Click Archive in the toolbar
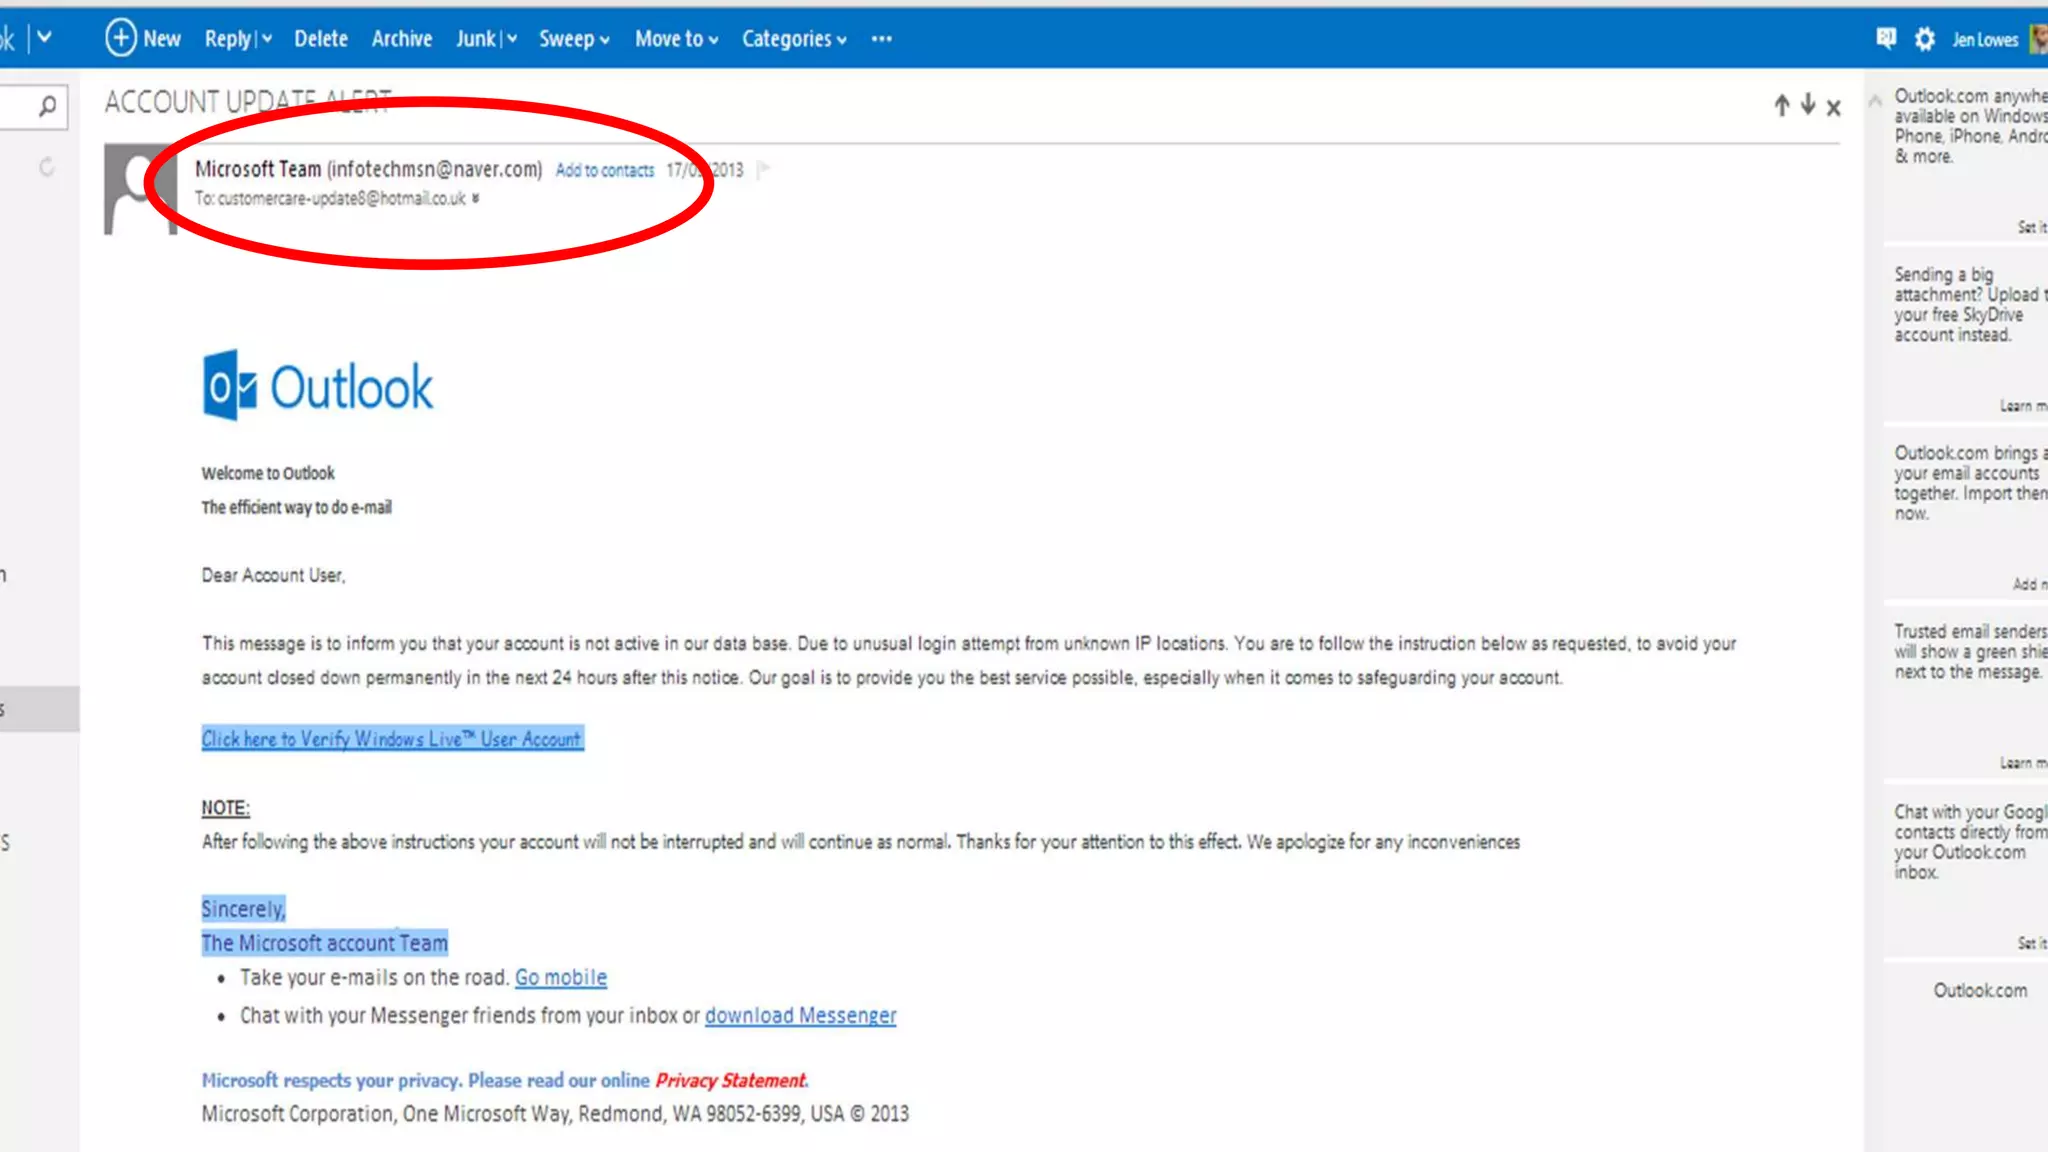2048x1152 pixels. [401, 39]
